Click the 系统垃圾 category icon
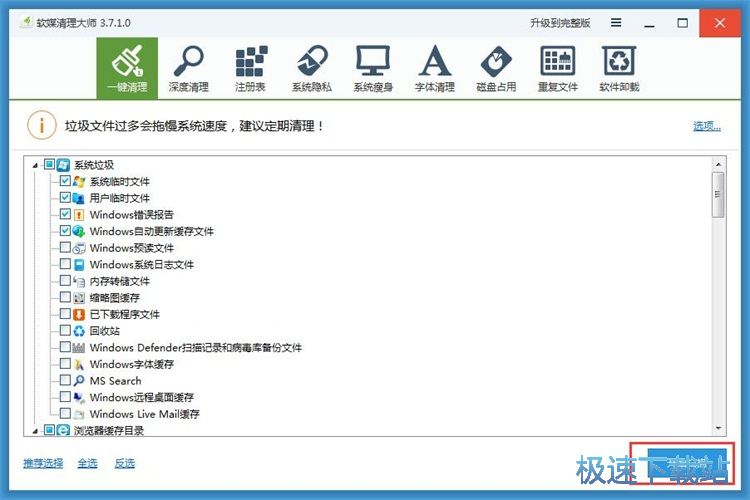The width and height of the screenshot is (750, 500). 64,165
